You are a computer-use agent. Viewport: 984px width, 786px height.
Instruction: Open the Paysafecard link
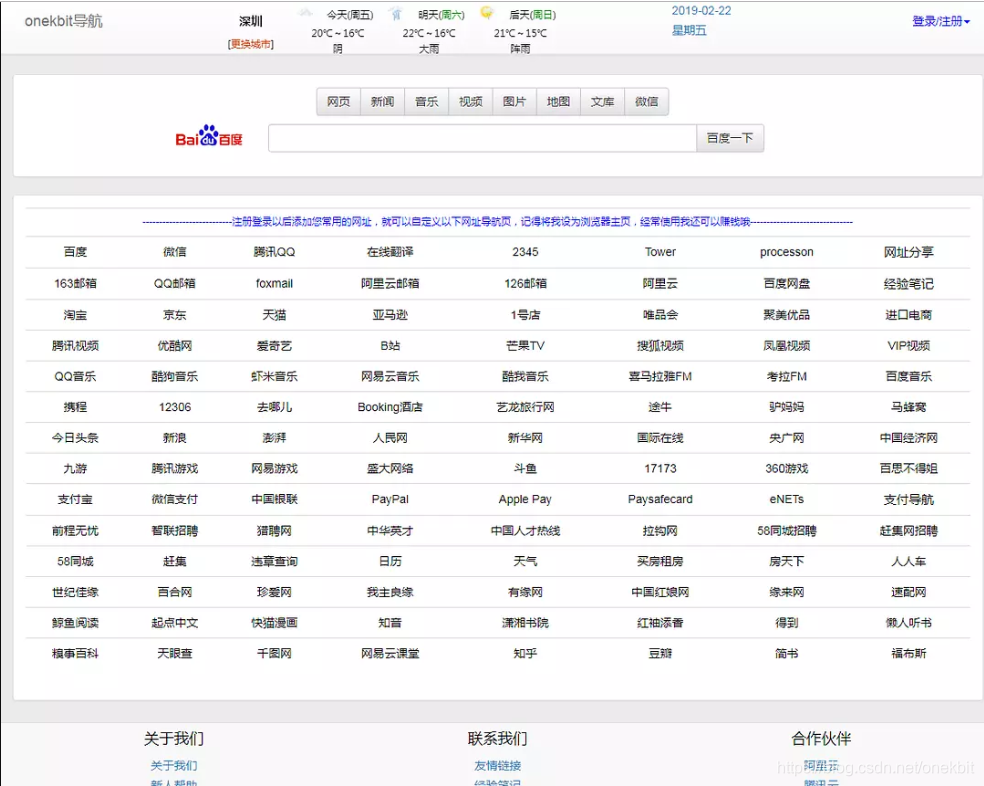pyautogui.click(x=660, y=499)
